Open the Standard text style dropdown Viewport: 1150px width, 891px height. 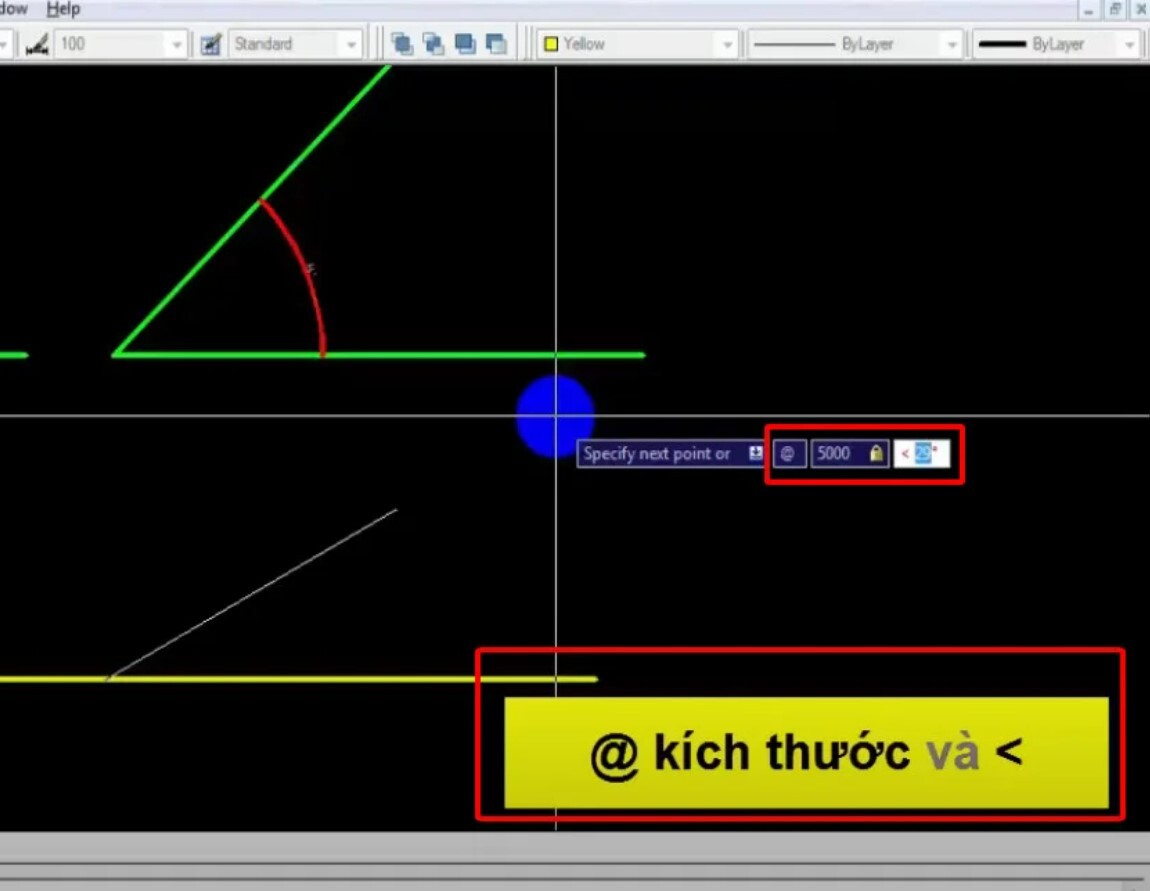click(351, 44)
